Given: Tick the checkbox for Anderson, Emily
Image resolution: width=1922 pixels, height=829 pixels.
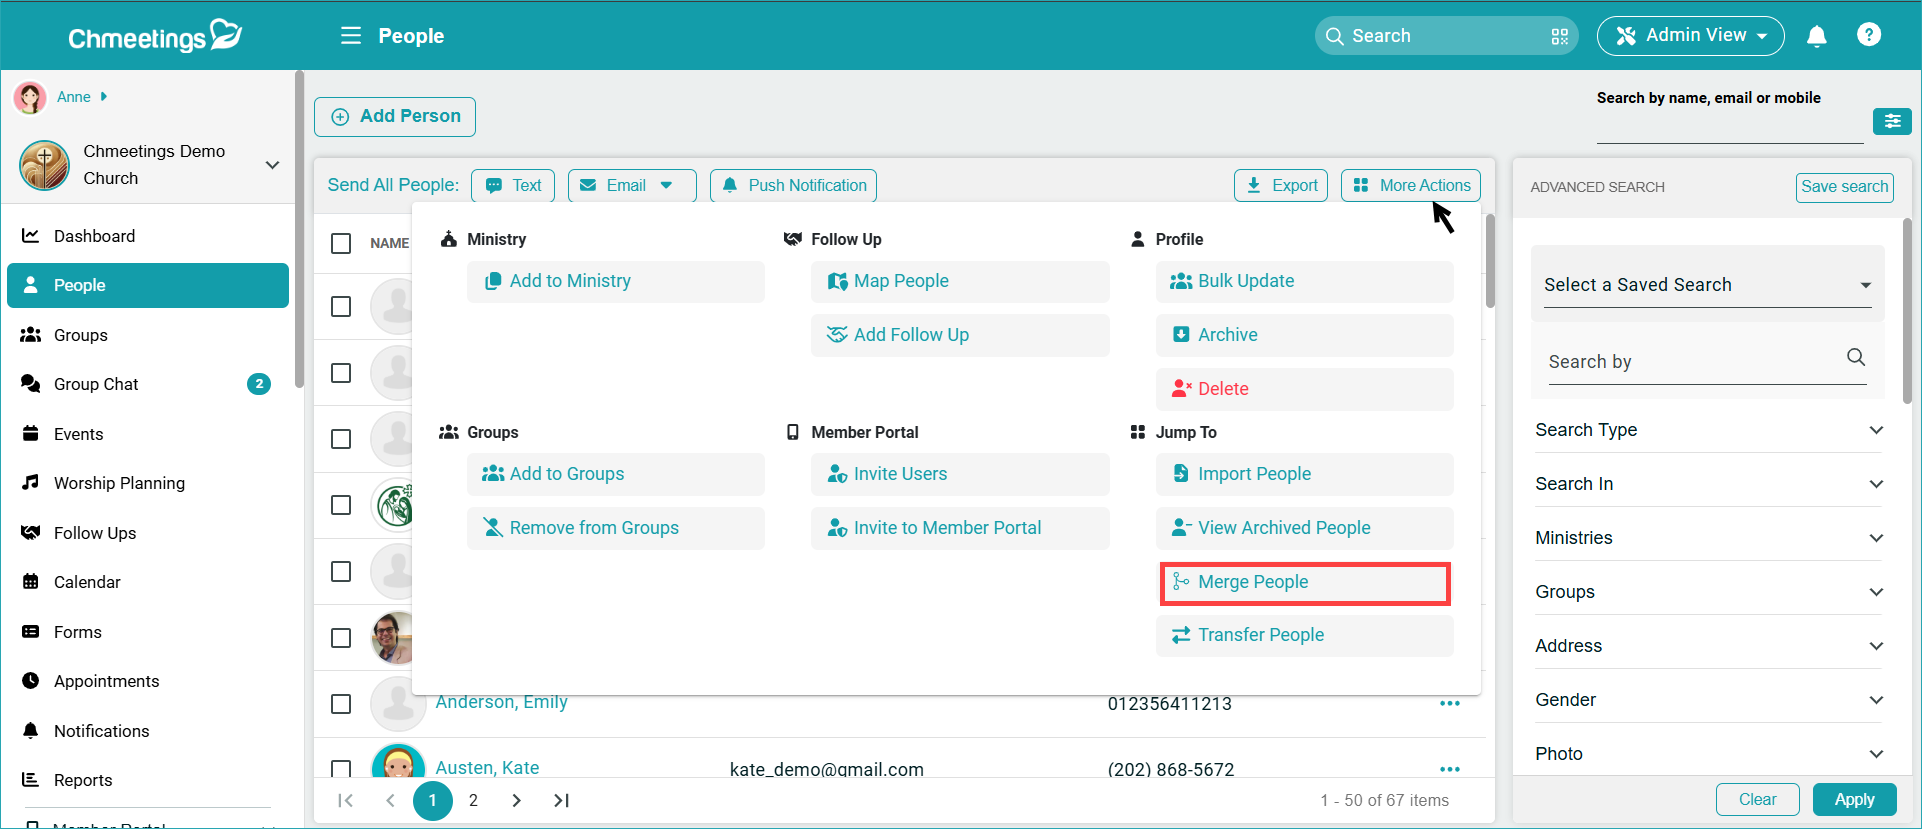Looking at the screenshot, I should (341, 703).
